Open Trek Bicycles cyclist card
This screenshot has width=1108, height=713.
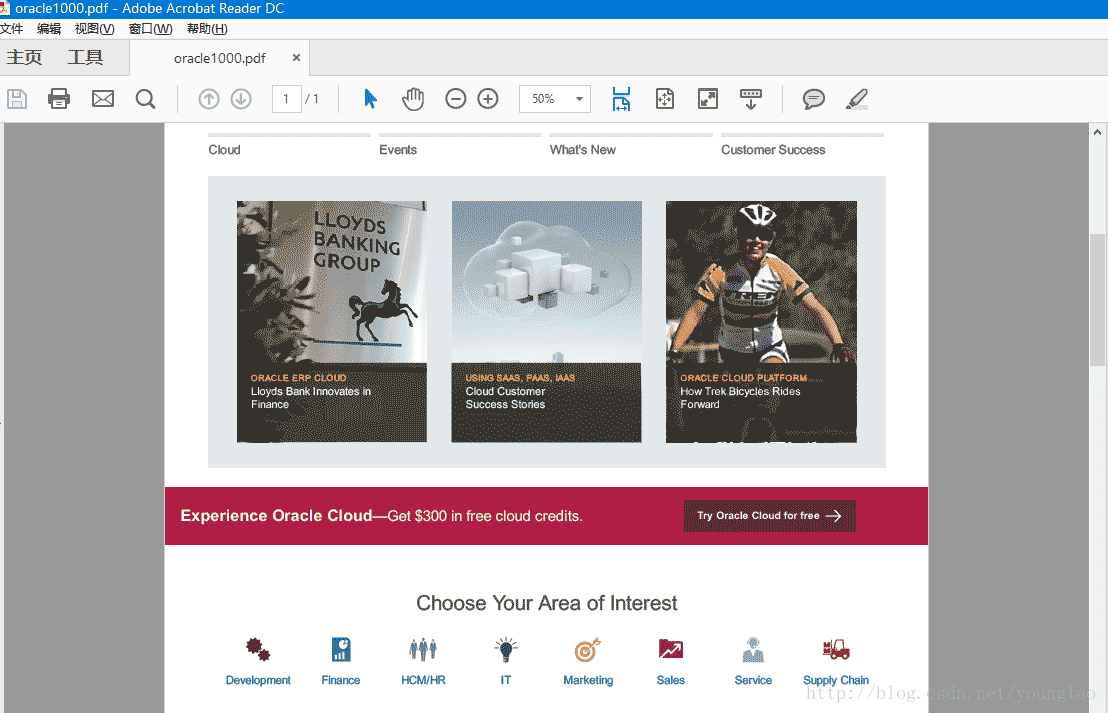point(761,322)
